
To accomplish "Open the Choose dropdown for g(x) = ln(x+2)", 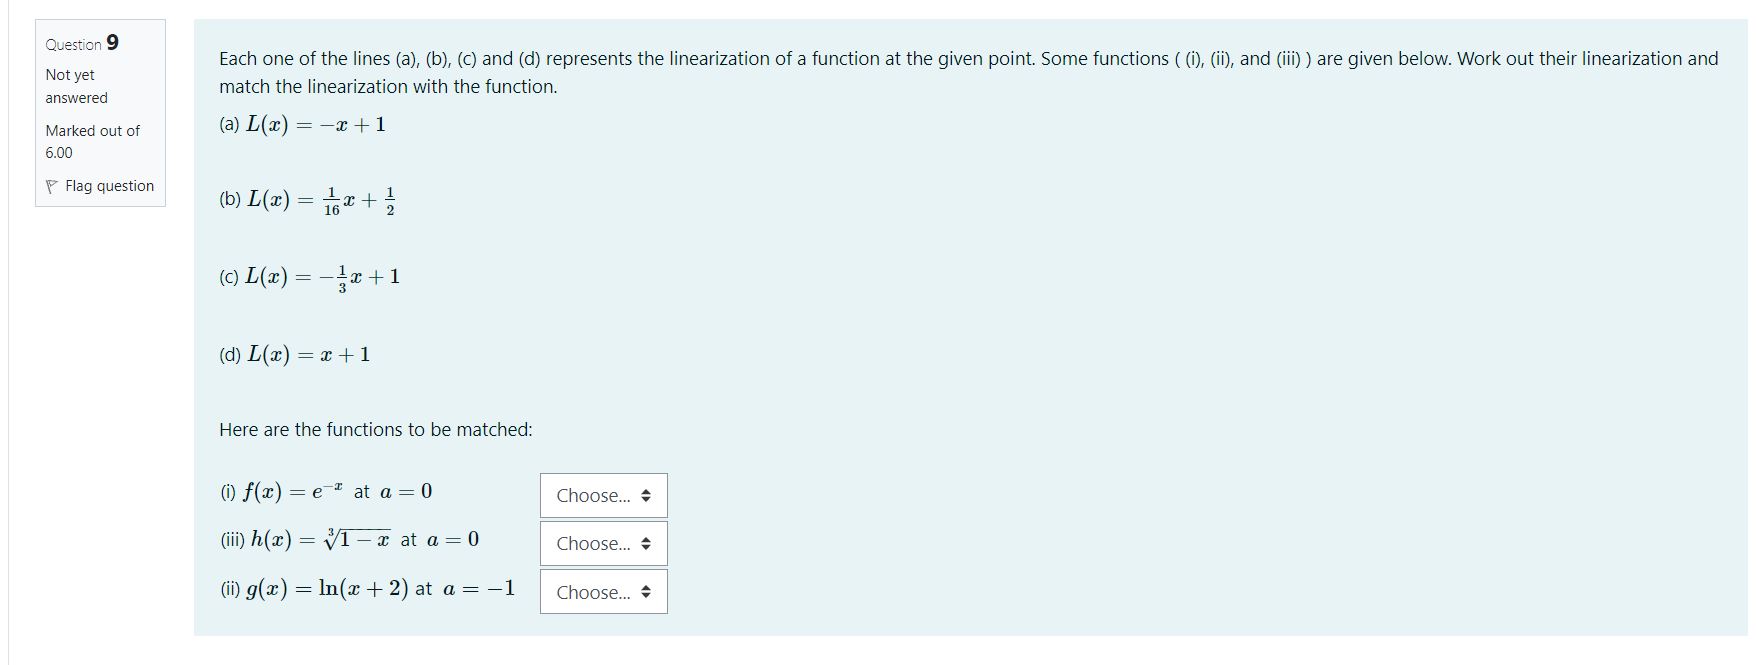I will (600, 592).
